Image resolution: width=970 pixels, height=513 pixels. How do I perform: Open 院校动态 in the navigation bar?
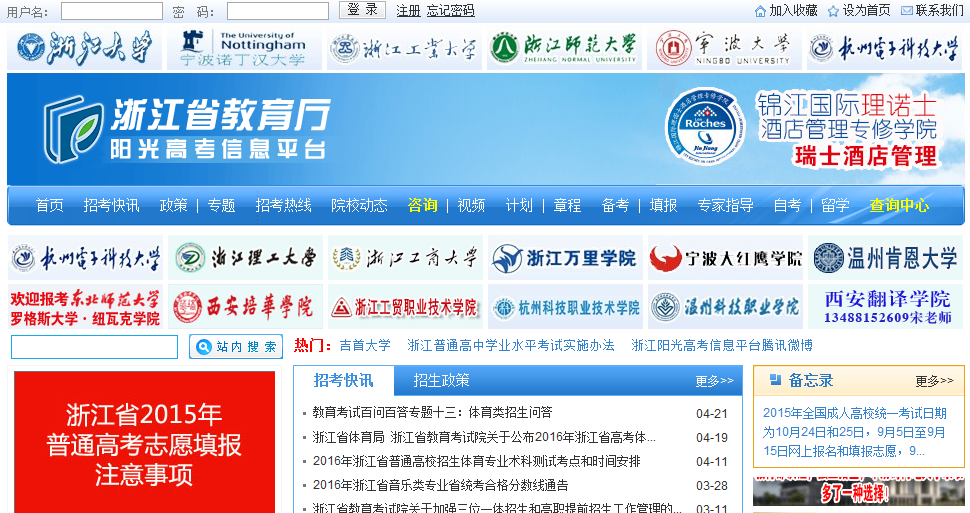tap(359, 205)
